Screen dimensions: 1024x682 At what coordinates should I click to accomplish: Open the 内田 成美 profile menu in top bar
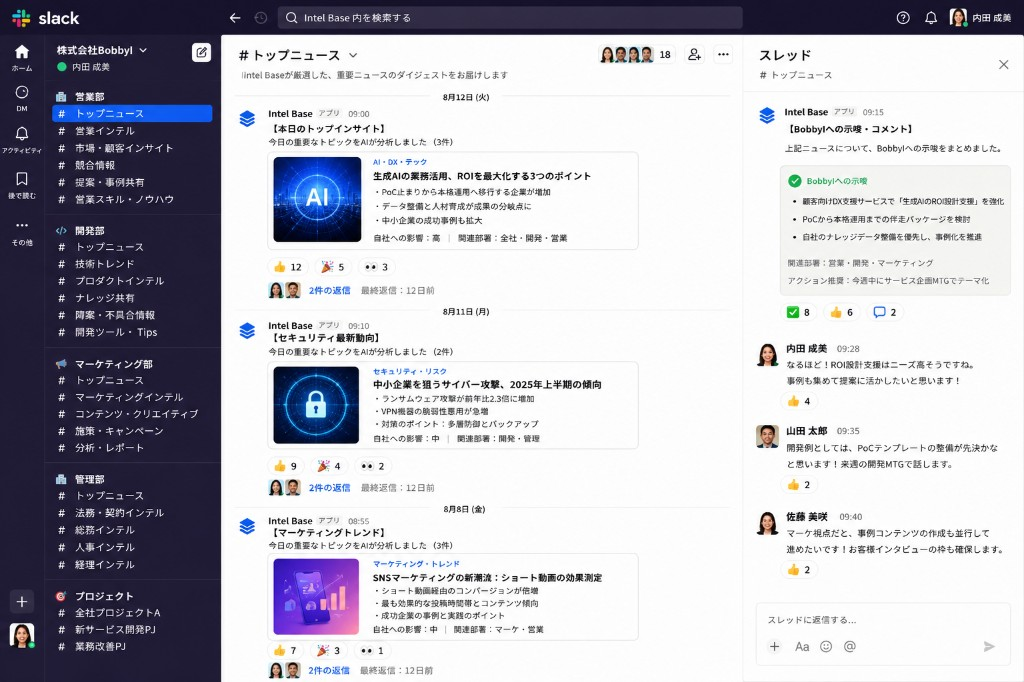(981, 18)
